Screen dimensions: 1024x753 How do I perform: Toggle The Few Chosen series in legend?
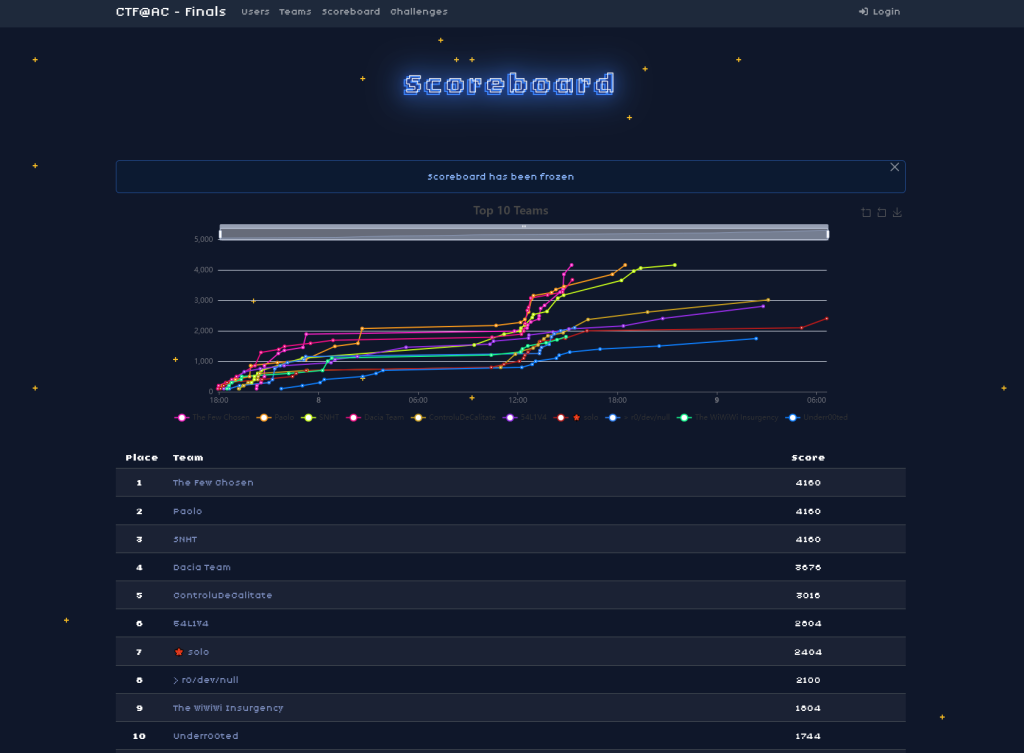click(x=181, y=417)
